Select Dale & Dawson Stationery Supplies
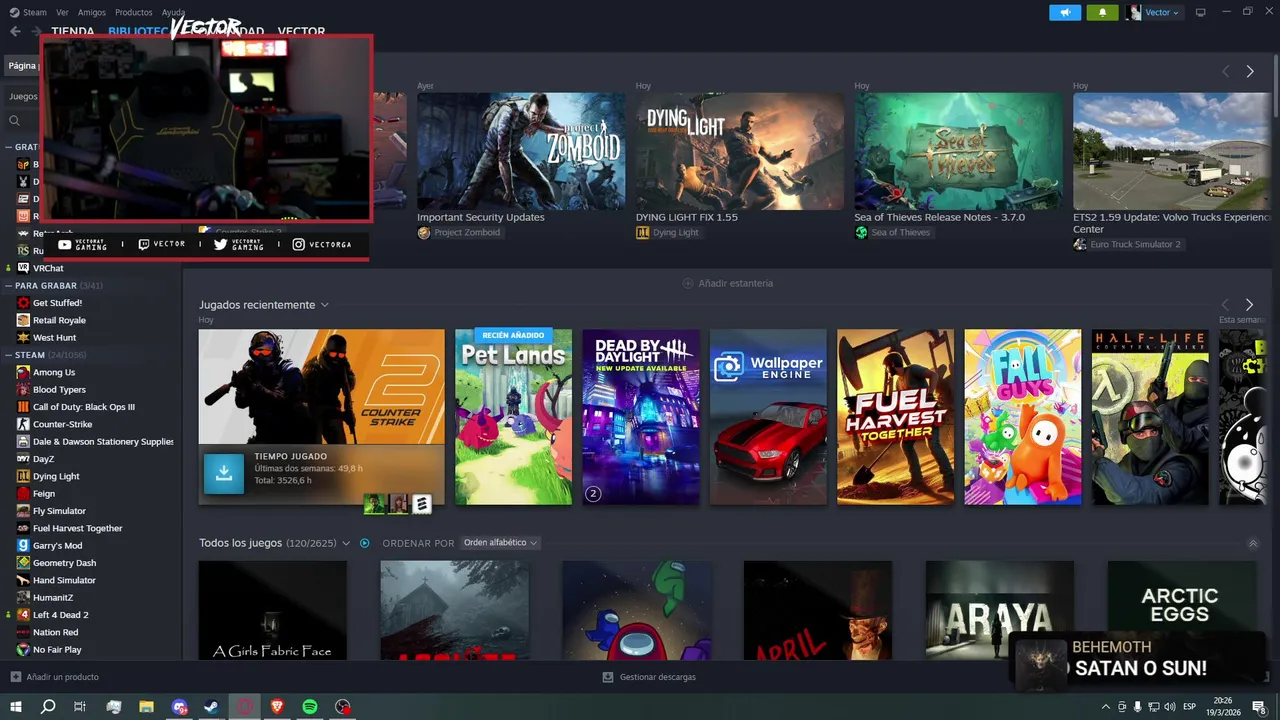Image resolution: width=1280 pixels, height=720 pixels. (103, 441)
